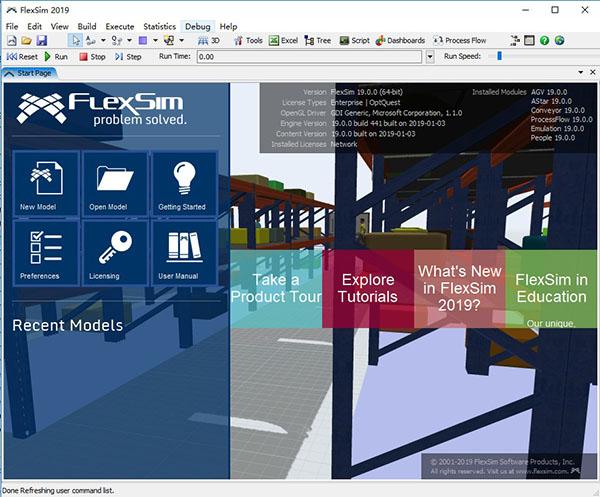Image resolution: width=600 pixels, height=497 pixels.
Task: Open the Debug menu
Action: point(198,26)
